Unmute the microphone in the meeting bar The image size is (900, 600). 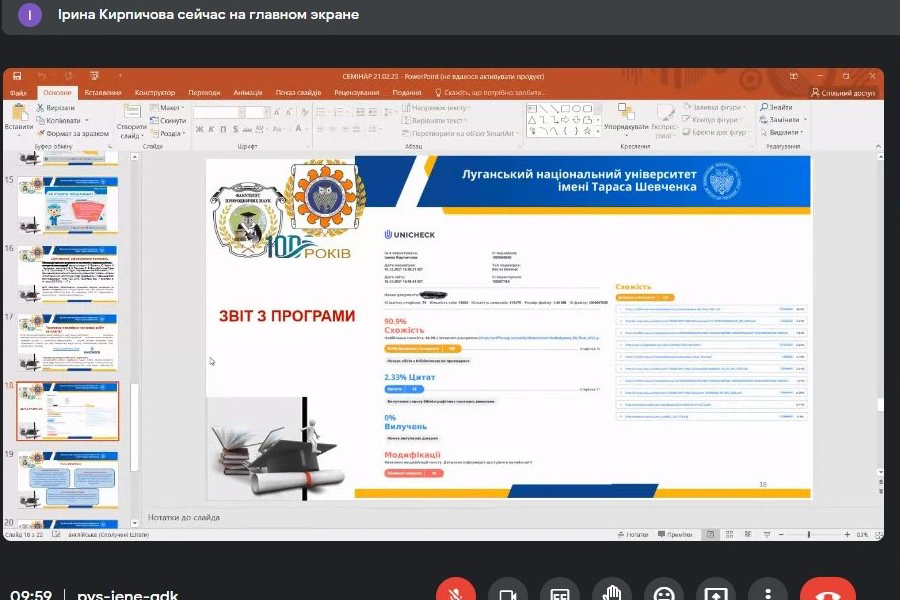456,591
